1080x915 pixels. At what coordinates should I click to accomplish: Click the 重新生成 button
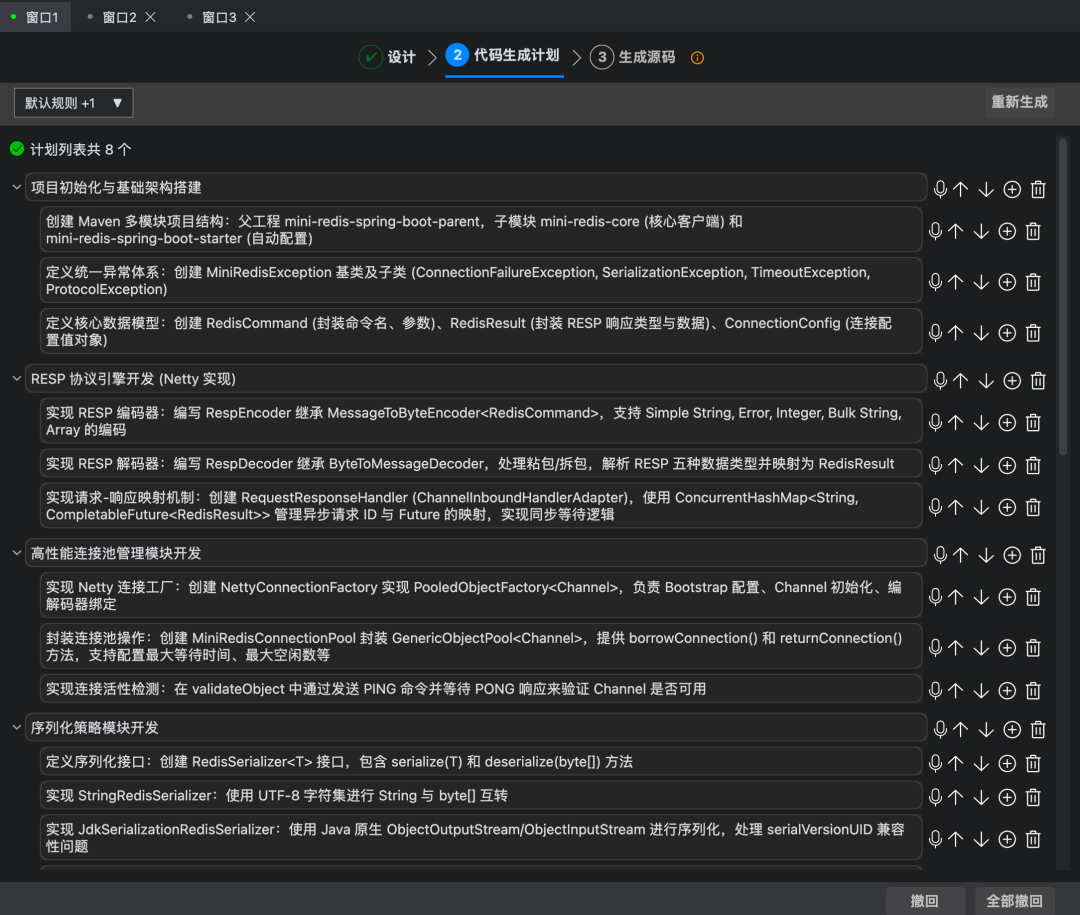1019,102
